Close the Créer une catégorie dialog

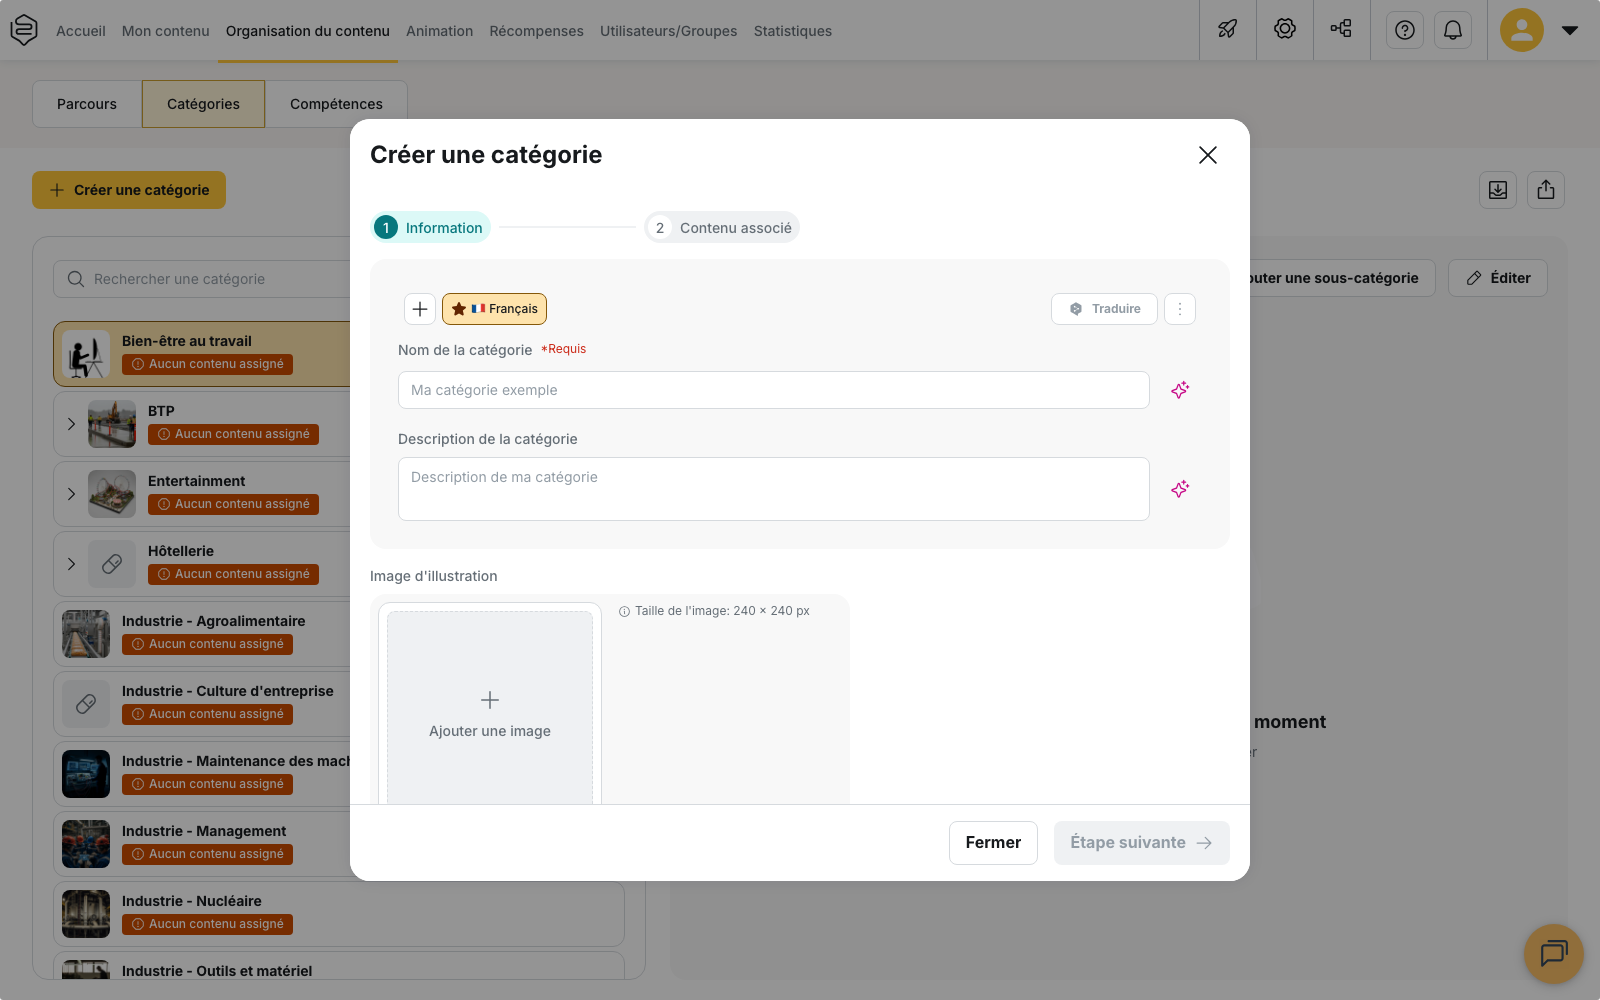click(1208, 155)
